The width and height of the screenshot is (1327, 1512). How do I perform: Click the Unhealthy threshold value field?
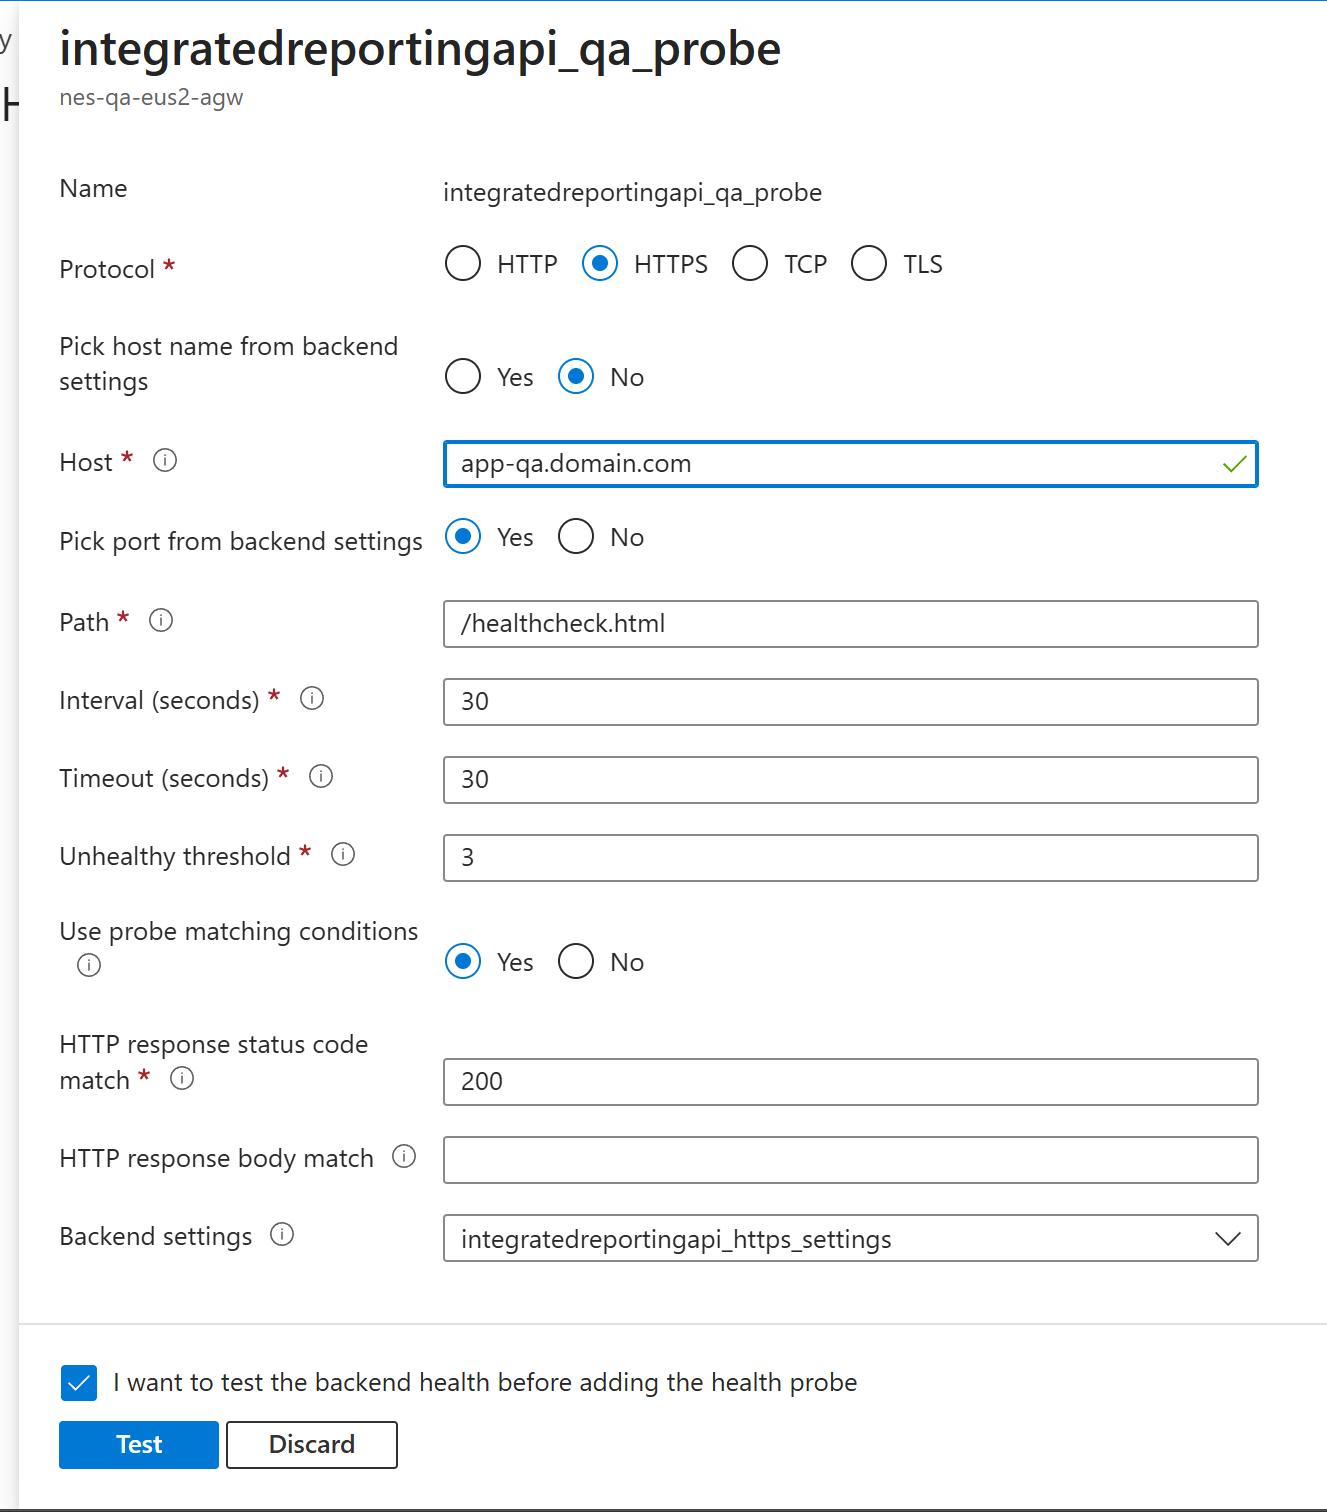[850, 857]
